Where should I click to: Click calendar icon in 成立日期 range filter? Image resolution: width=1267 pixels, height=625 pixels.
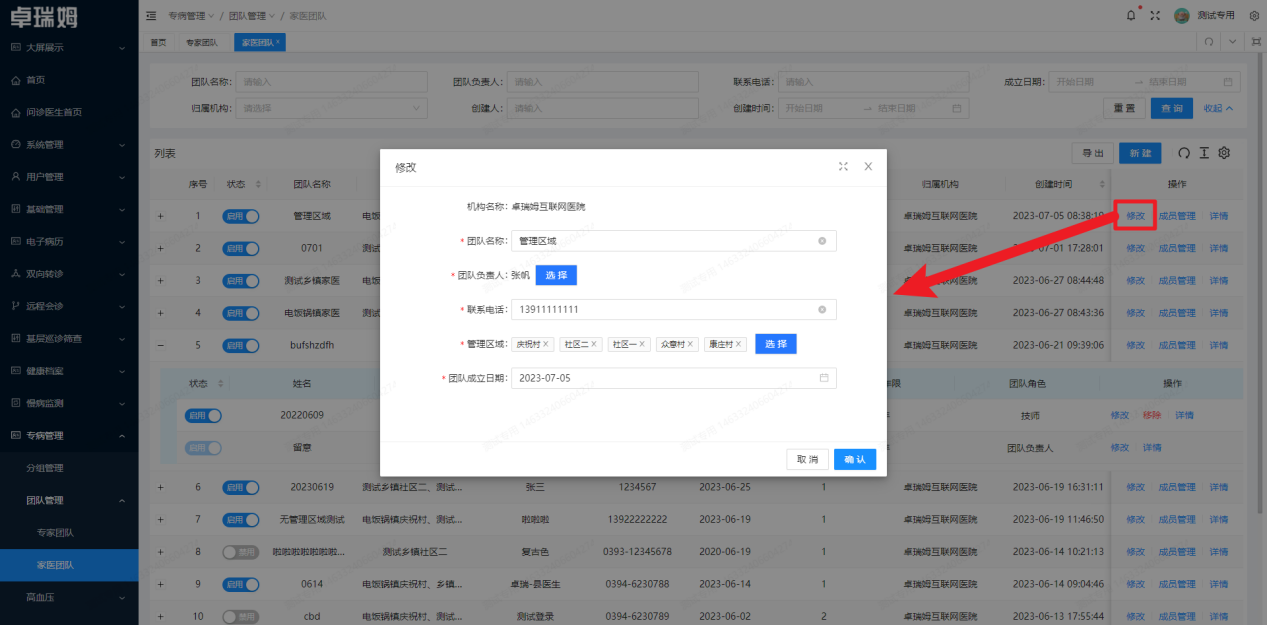point(1228,82)
